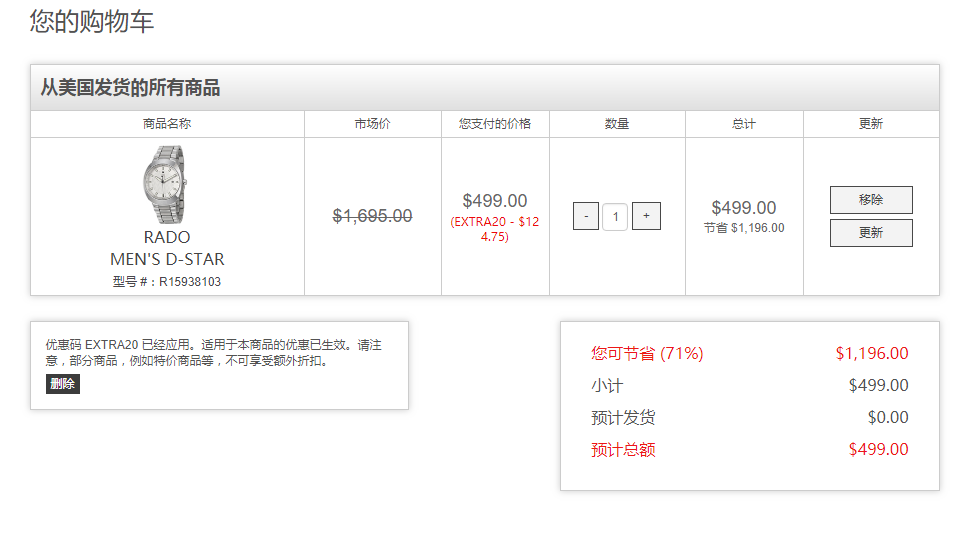This screenshot has height=536, width=956.
Task: Open the Rado watch thumbnail image
Action: coord(165,184)
